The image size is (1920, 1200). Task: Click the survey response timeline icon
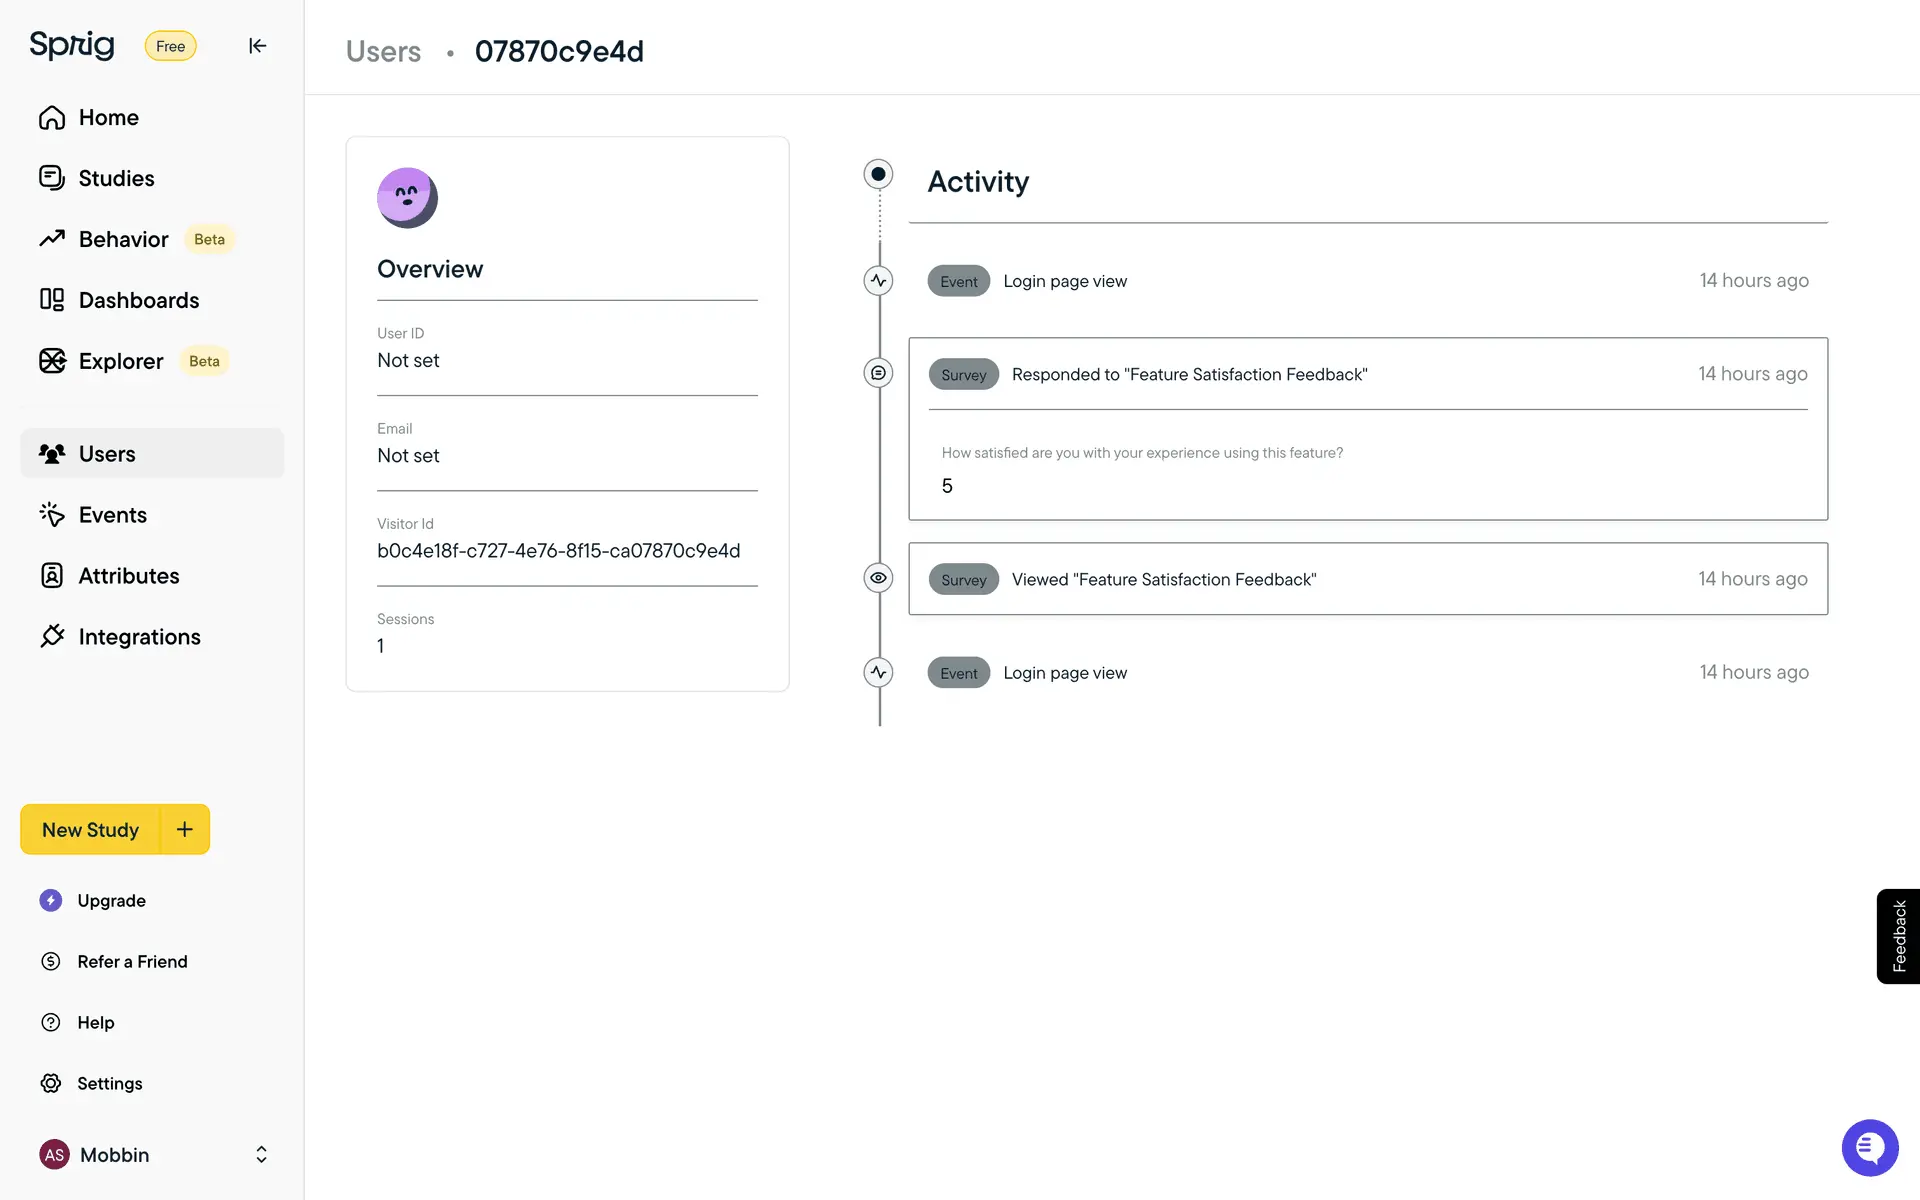pos(878,373)
